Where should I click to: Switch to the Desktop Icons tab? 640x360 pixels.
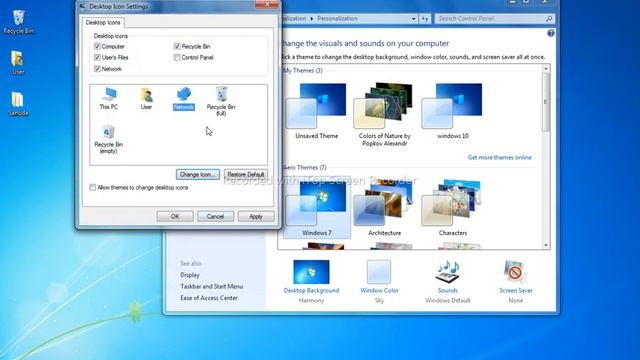(103, 22)
